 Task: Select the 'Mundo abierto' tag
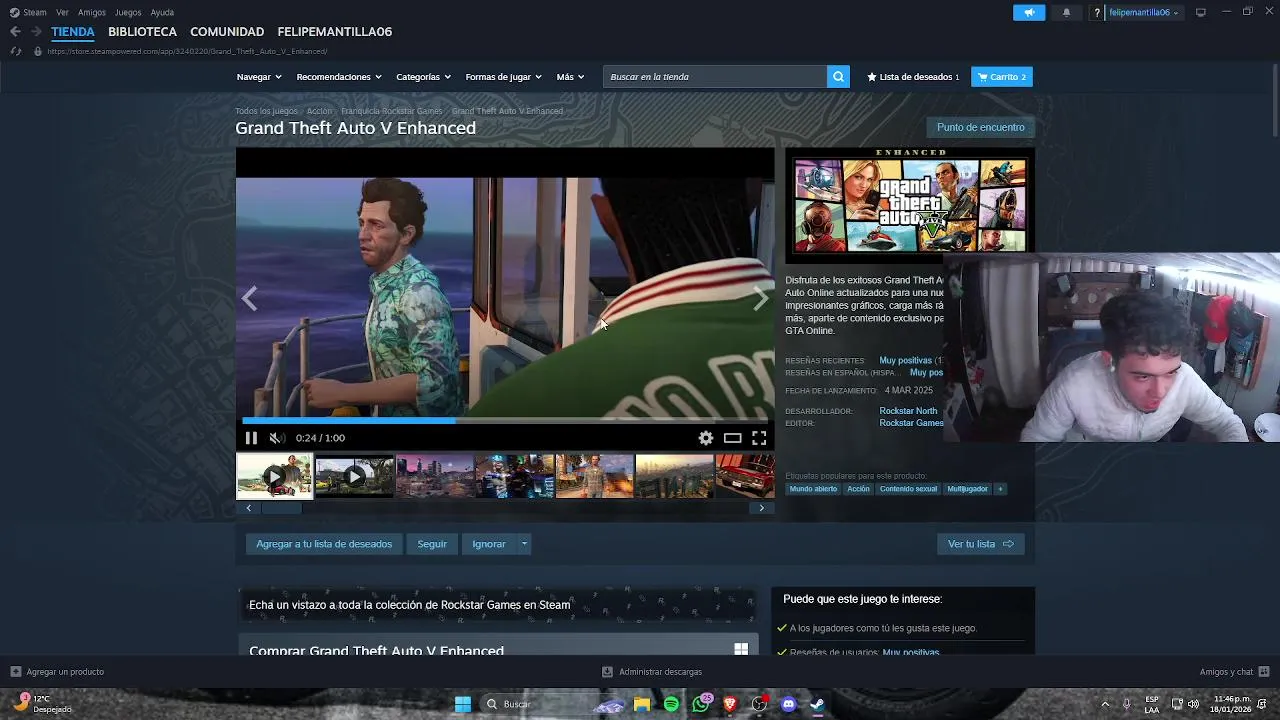[x=813, y=489]
